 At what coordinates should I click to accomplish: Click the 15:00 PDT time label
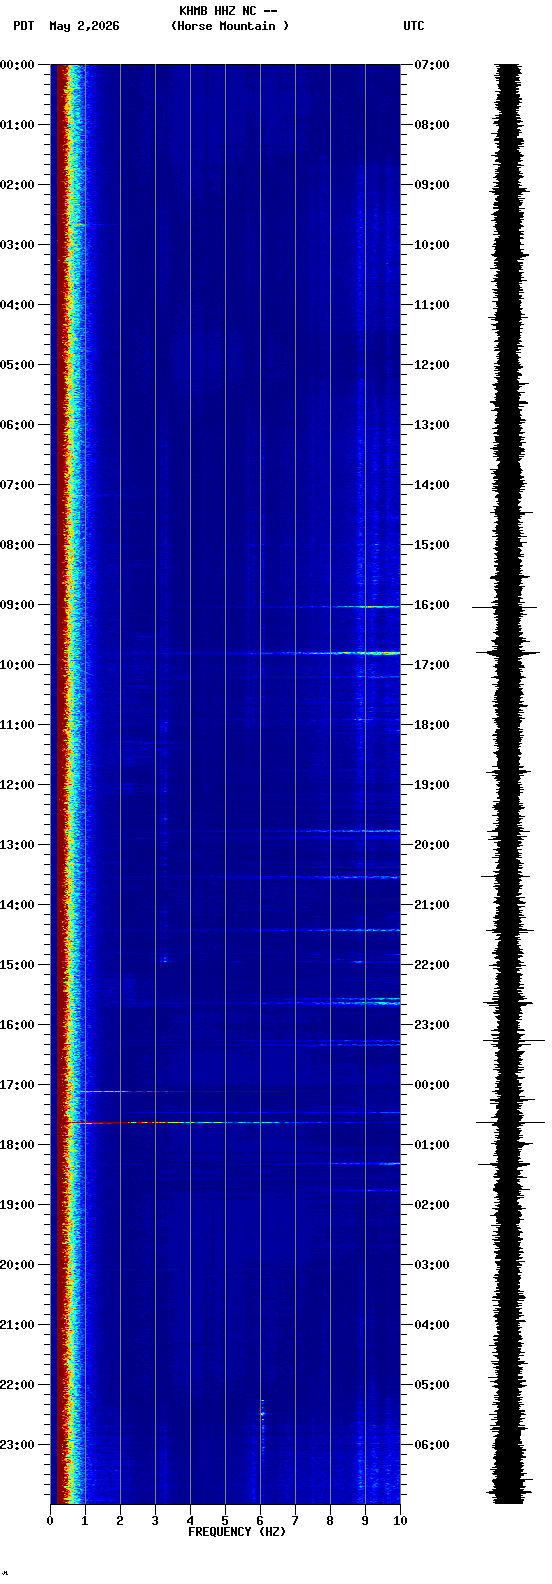[17, 965]
